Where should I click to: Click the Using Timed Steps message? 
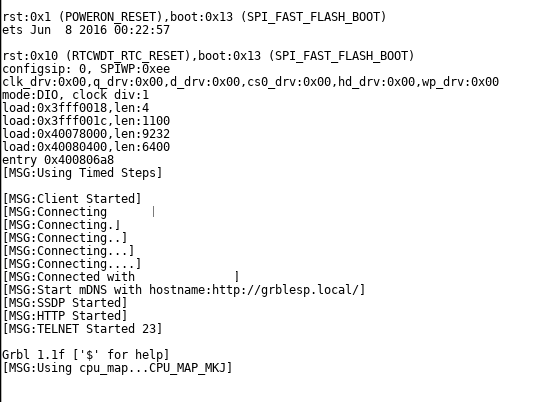click(x=82, y=173)
